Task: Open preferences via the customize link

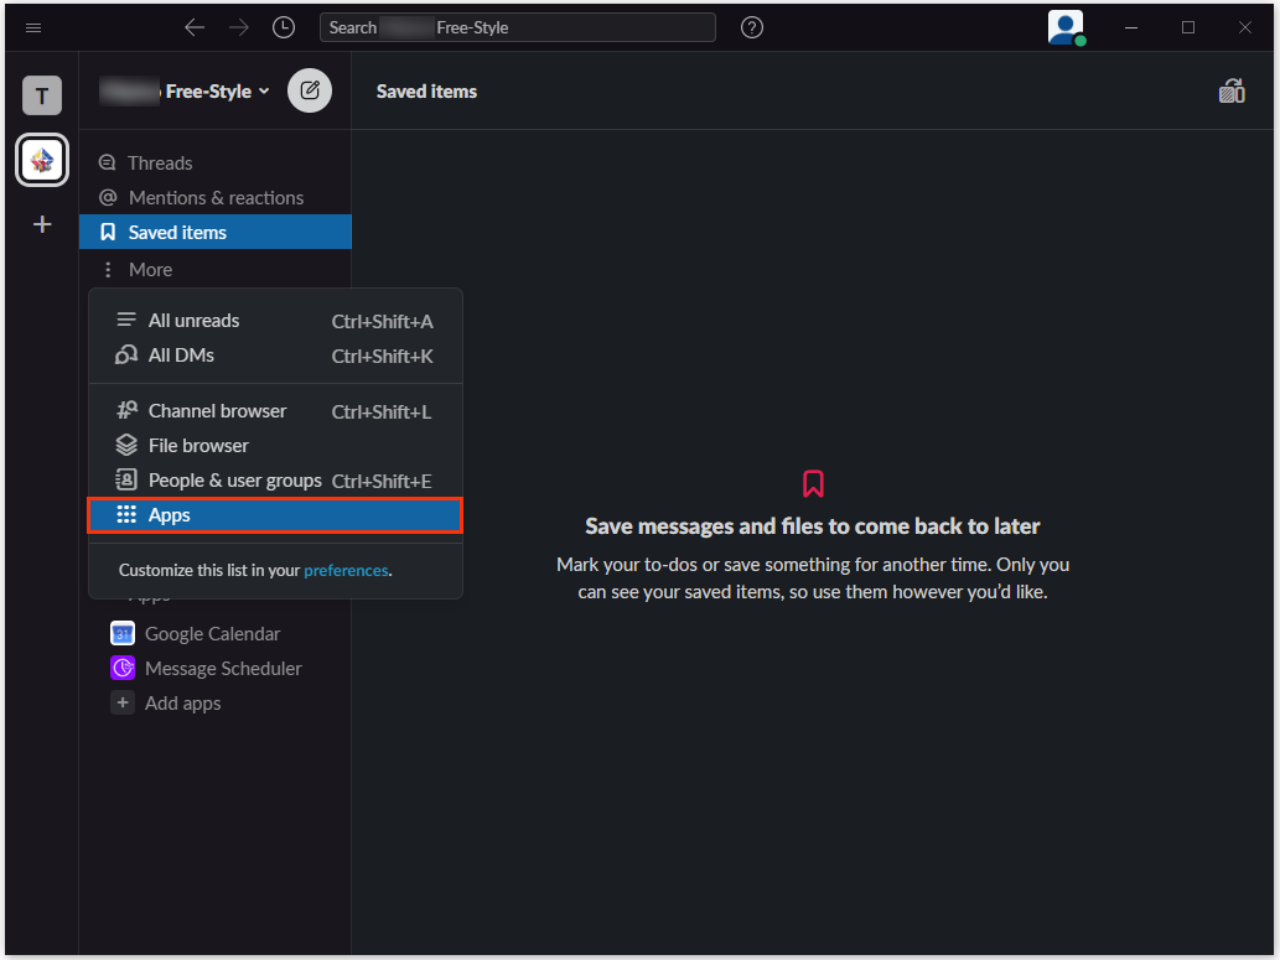Action: tap(346, 570)
